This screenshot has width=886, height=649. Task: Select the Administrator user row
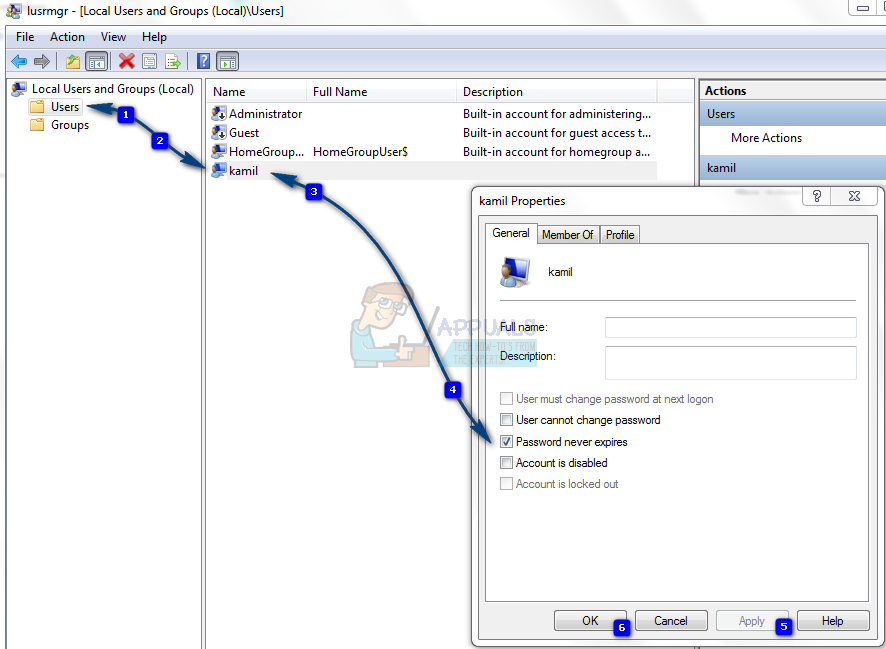433,114
